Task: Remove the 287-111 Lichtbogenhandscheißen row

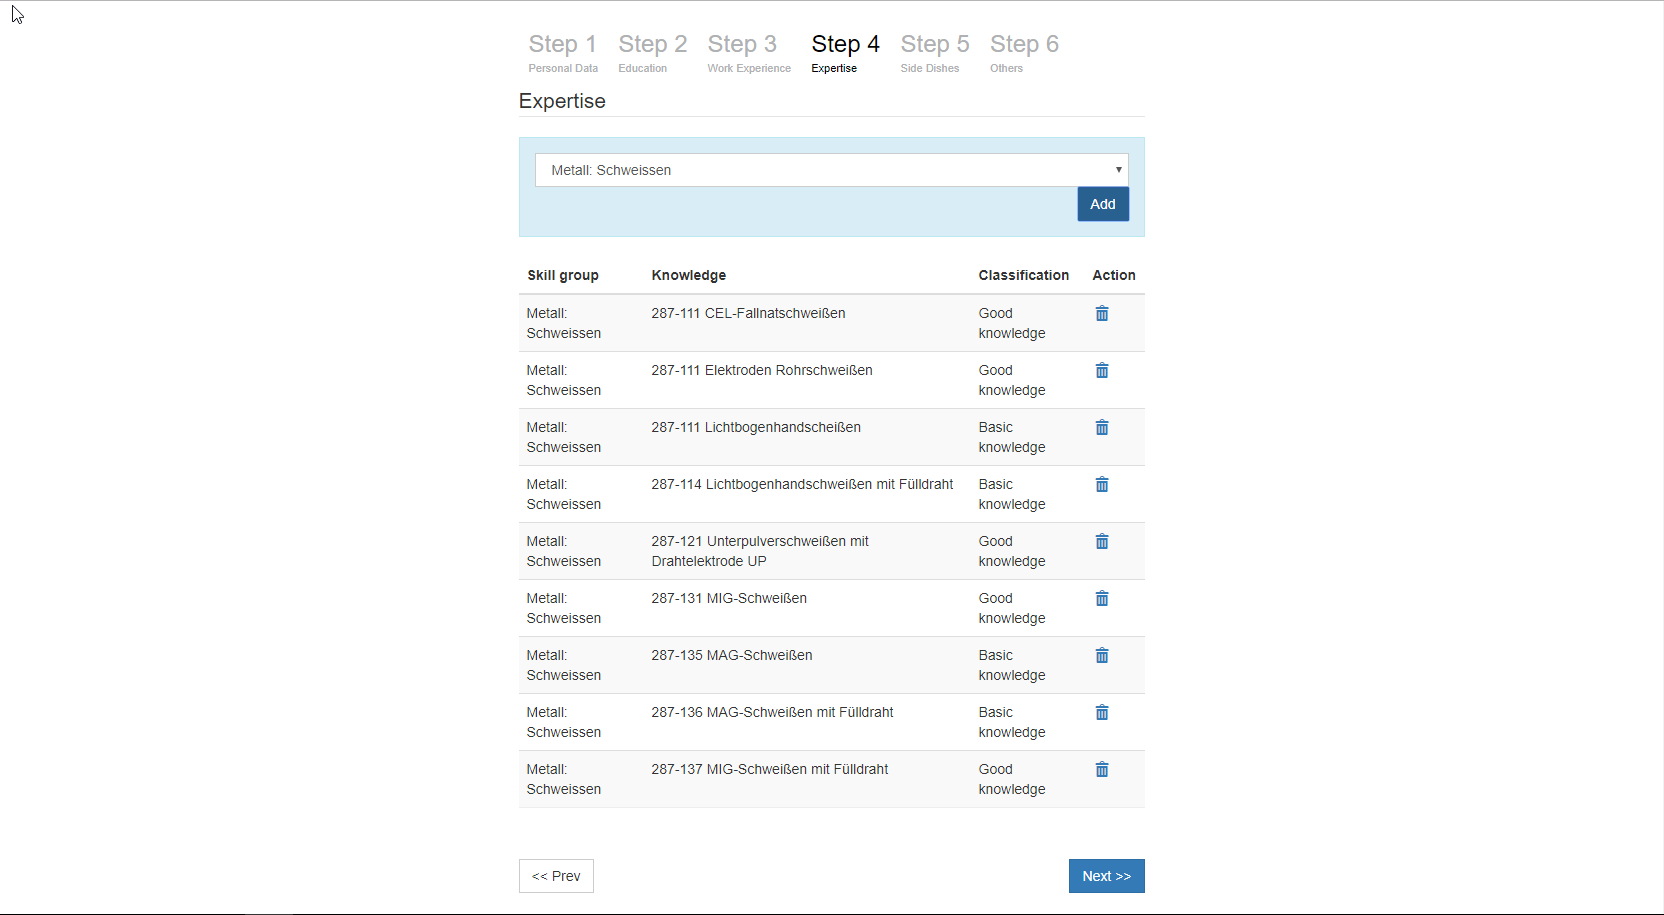Action: [1101, 428]
